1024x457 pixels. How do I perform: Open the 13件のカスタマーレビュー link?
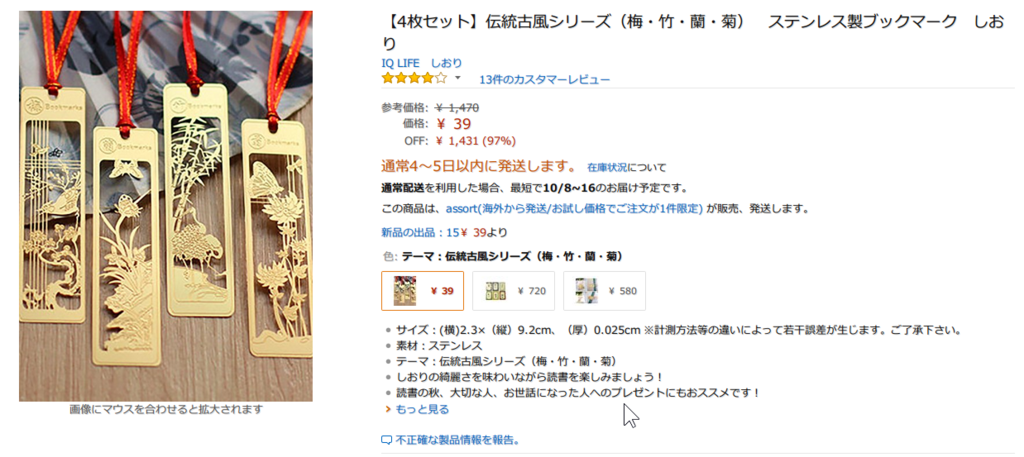pos(545,80)
